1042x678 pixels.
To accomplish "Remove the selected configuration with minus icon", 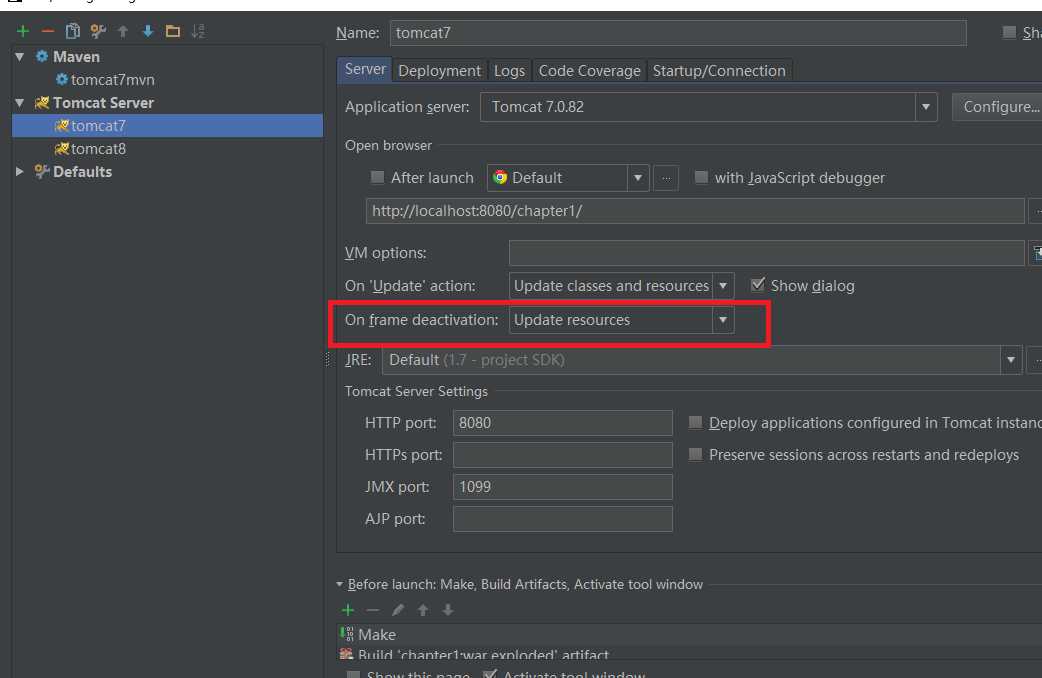I will (x=48, y=31).
